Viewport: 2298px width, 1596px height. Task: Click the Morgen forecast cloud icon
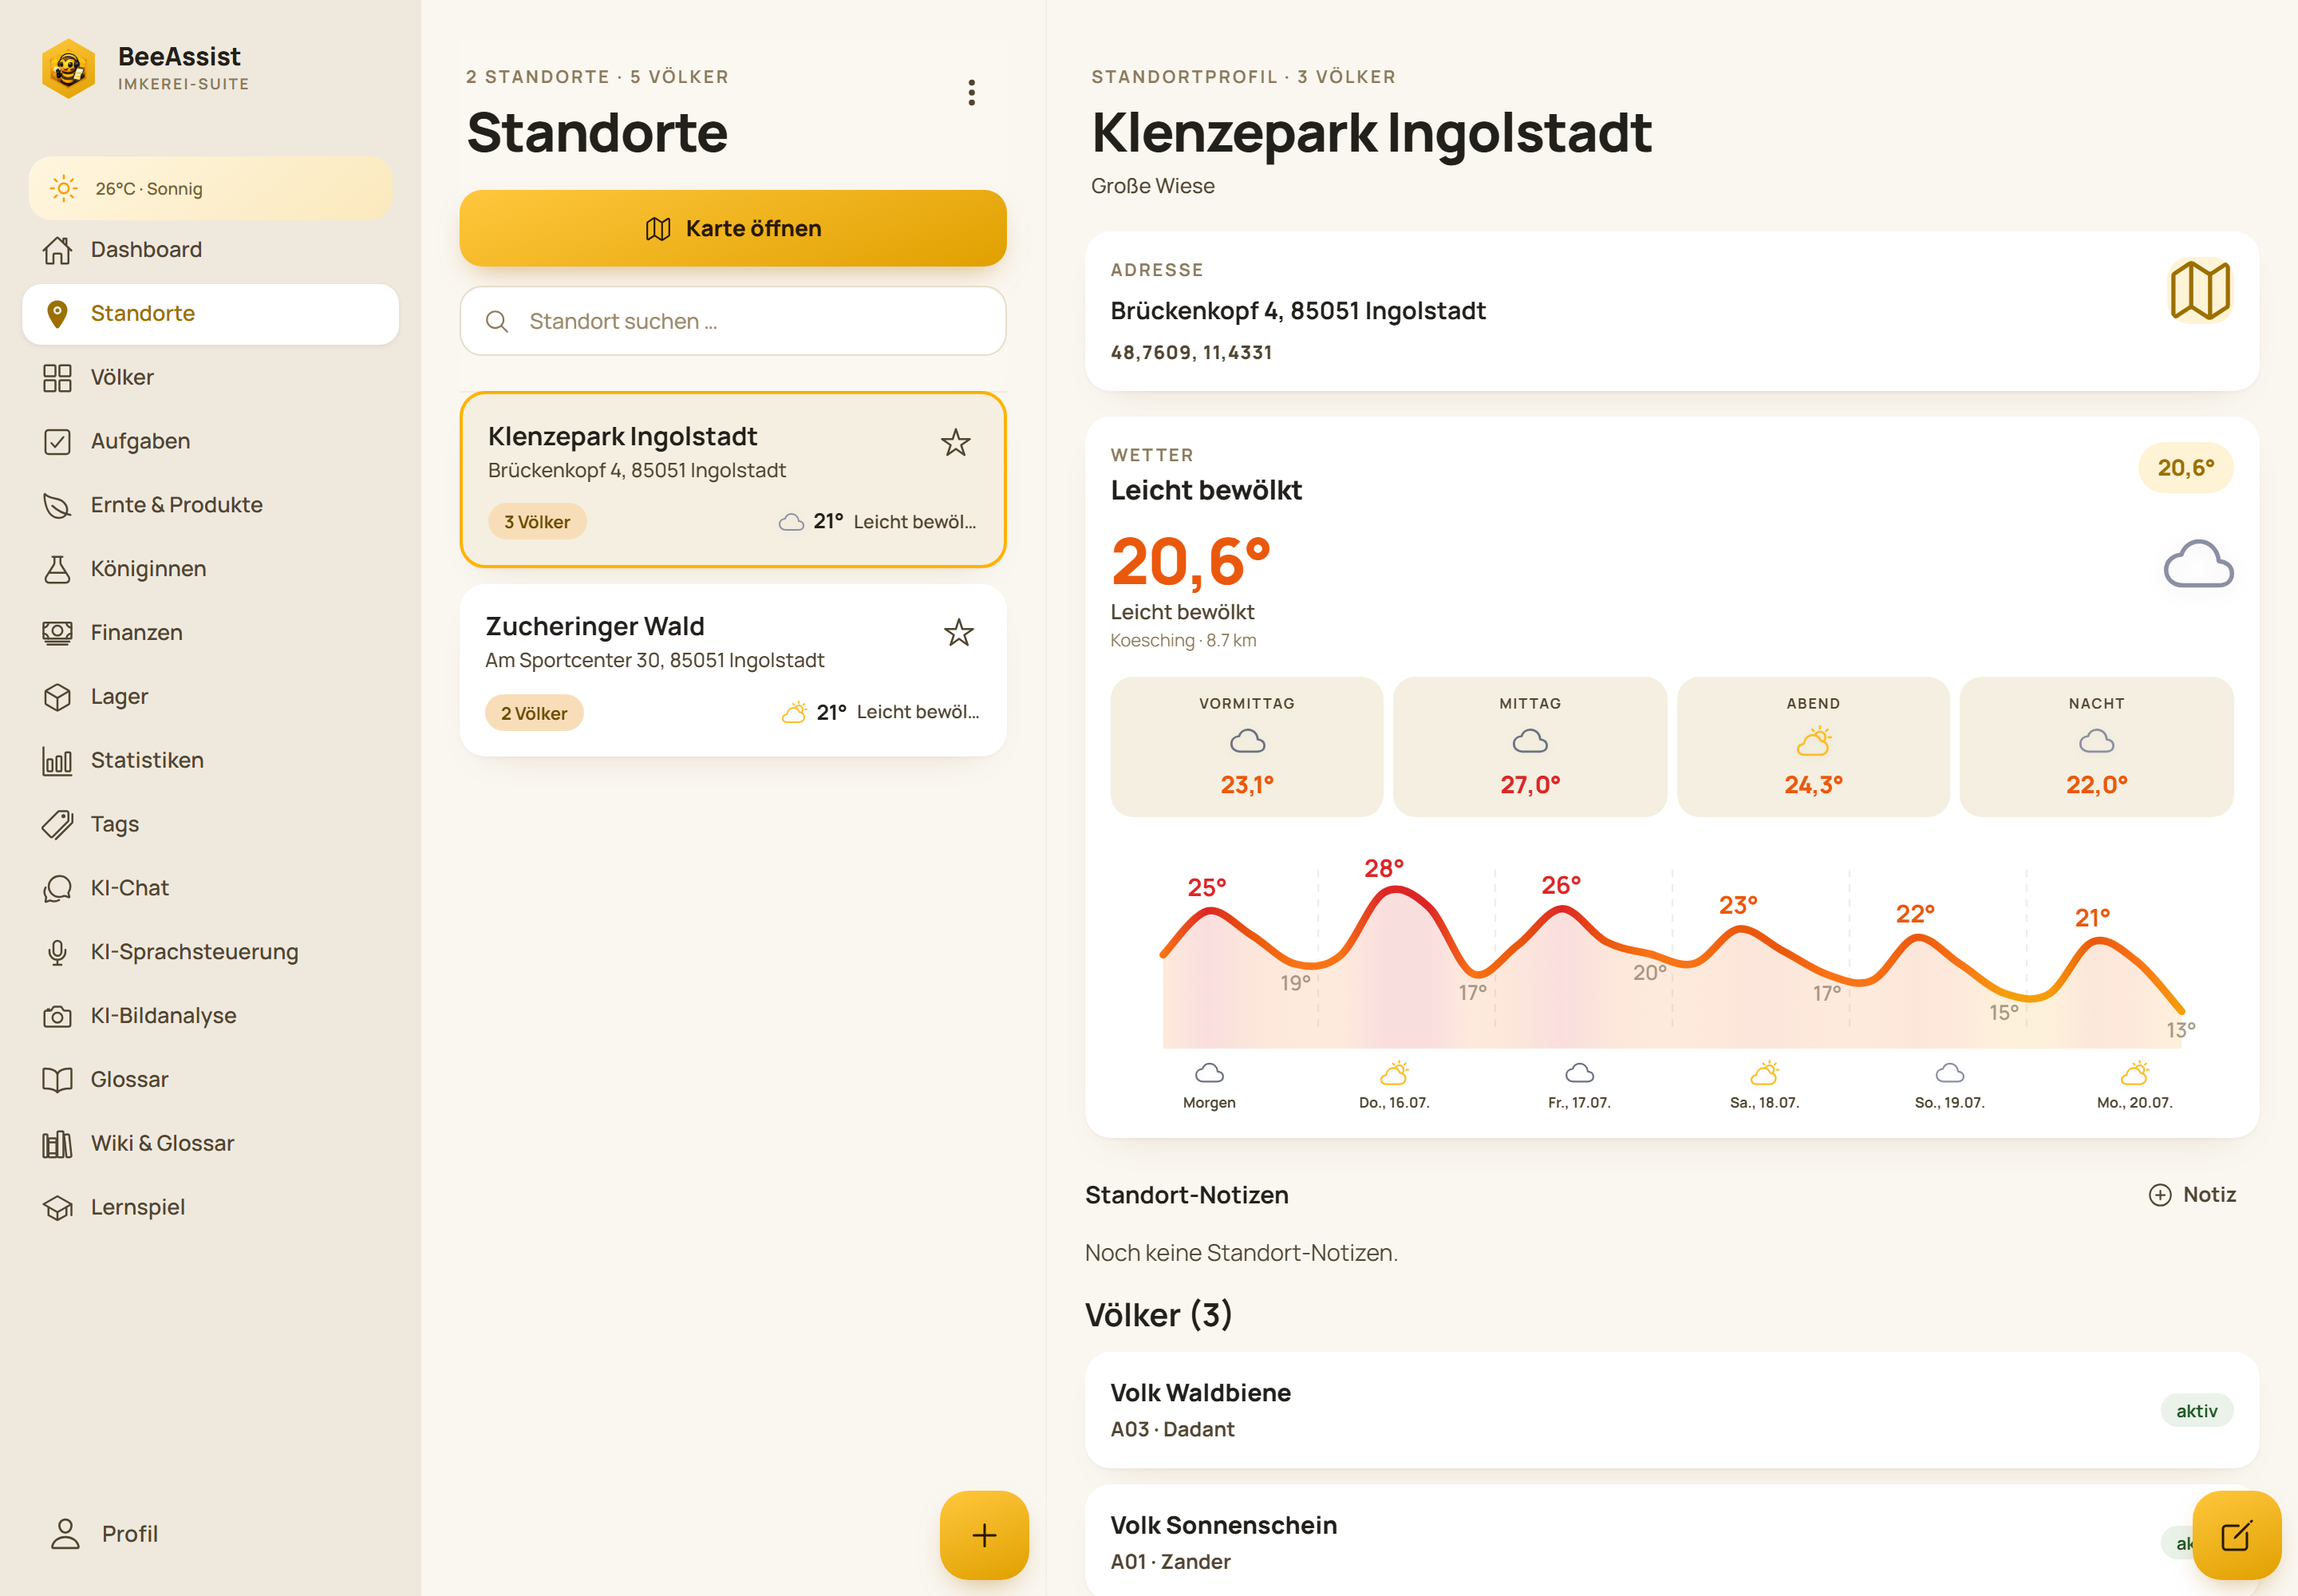[1209, 1073]
